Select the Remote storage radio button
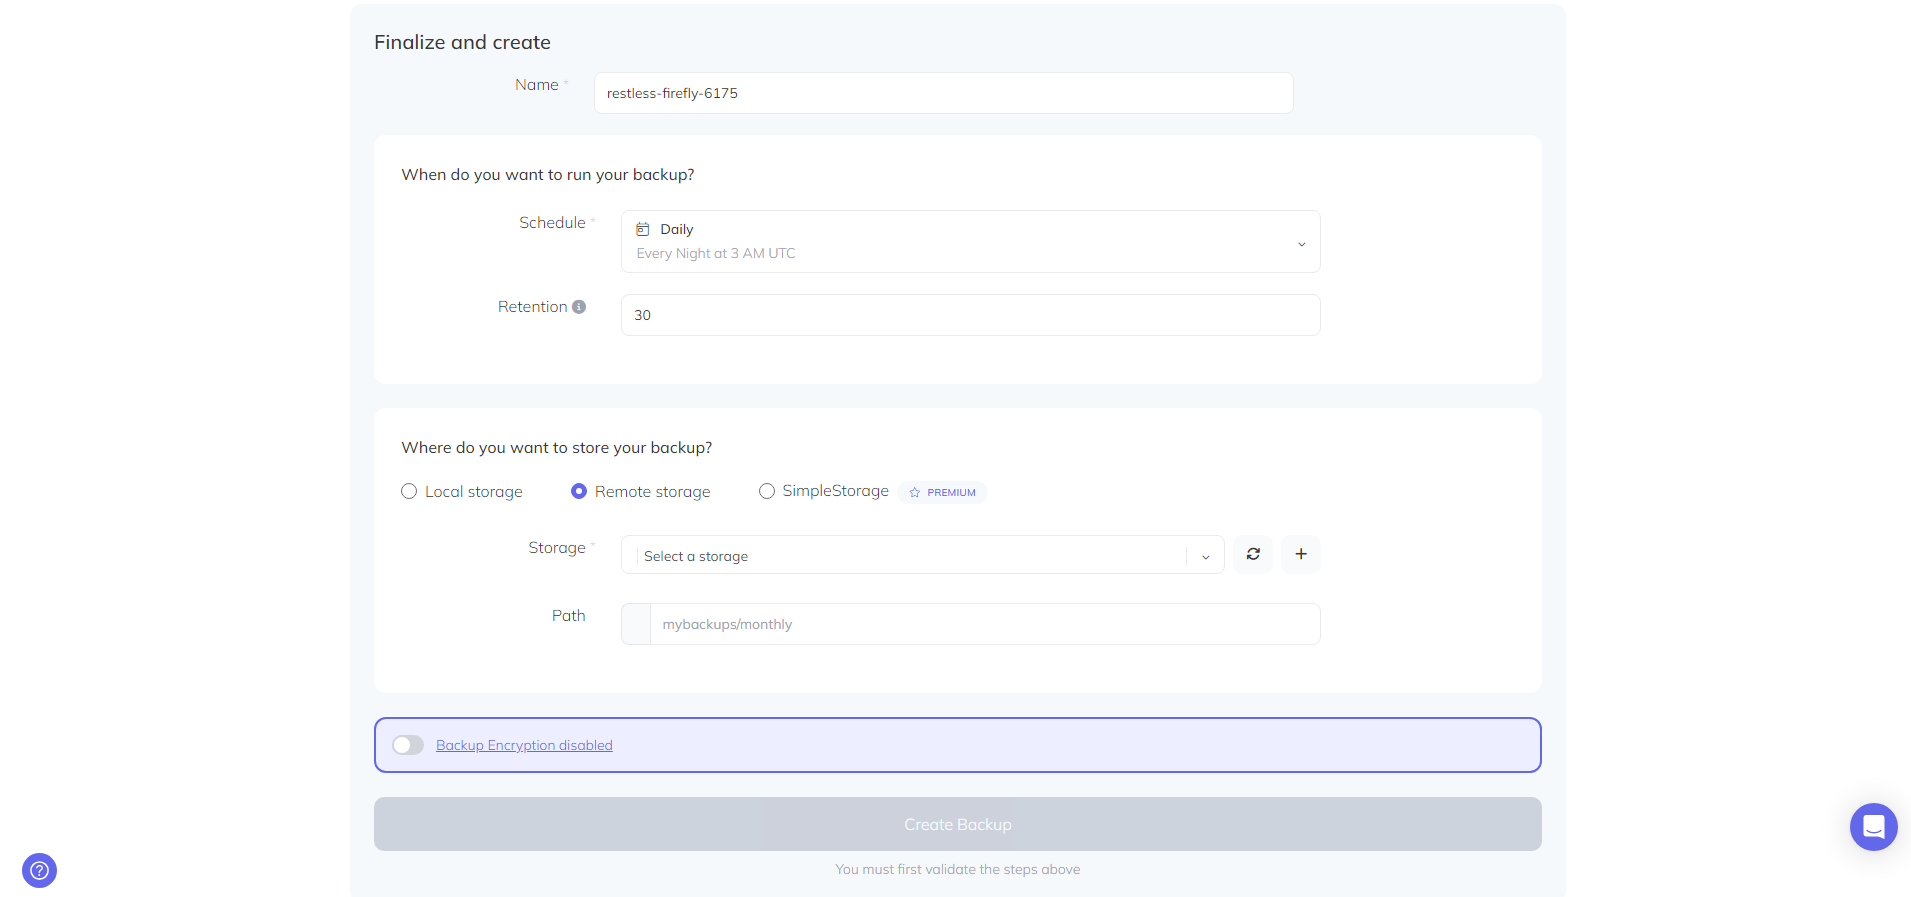1911x897 pixels. (x=579, y=491)
